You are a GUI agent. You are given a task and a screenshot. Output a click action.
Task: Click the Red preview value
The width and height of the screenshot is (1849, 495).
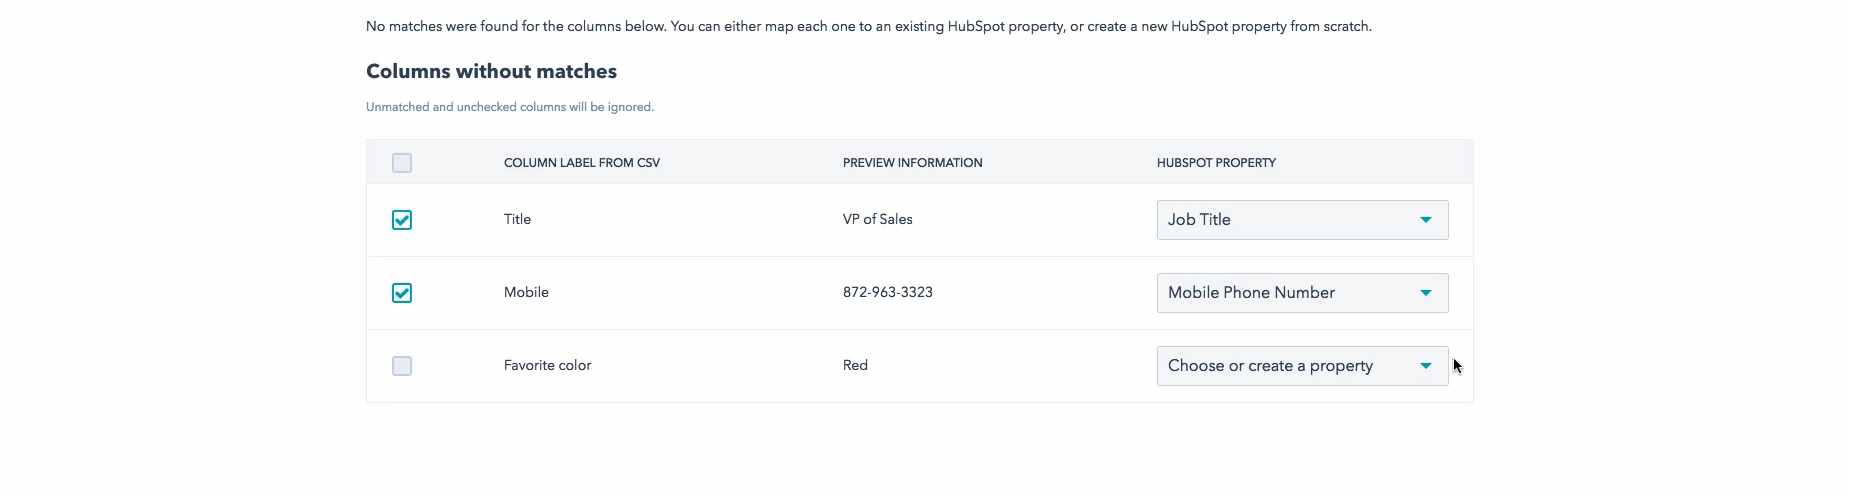[x=855, y=366]
